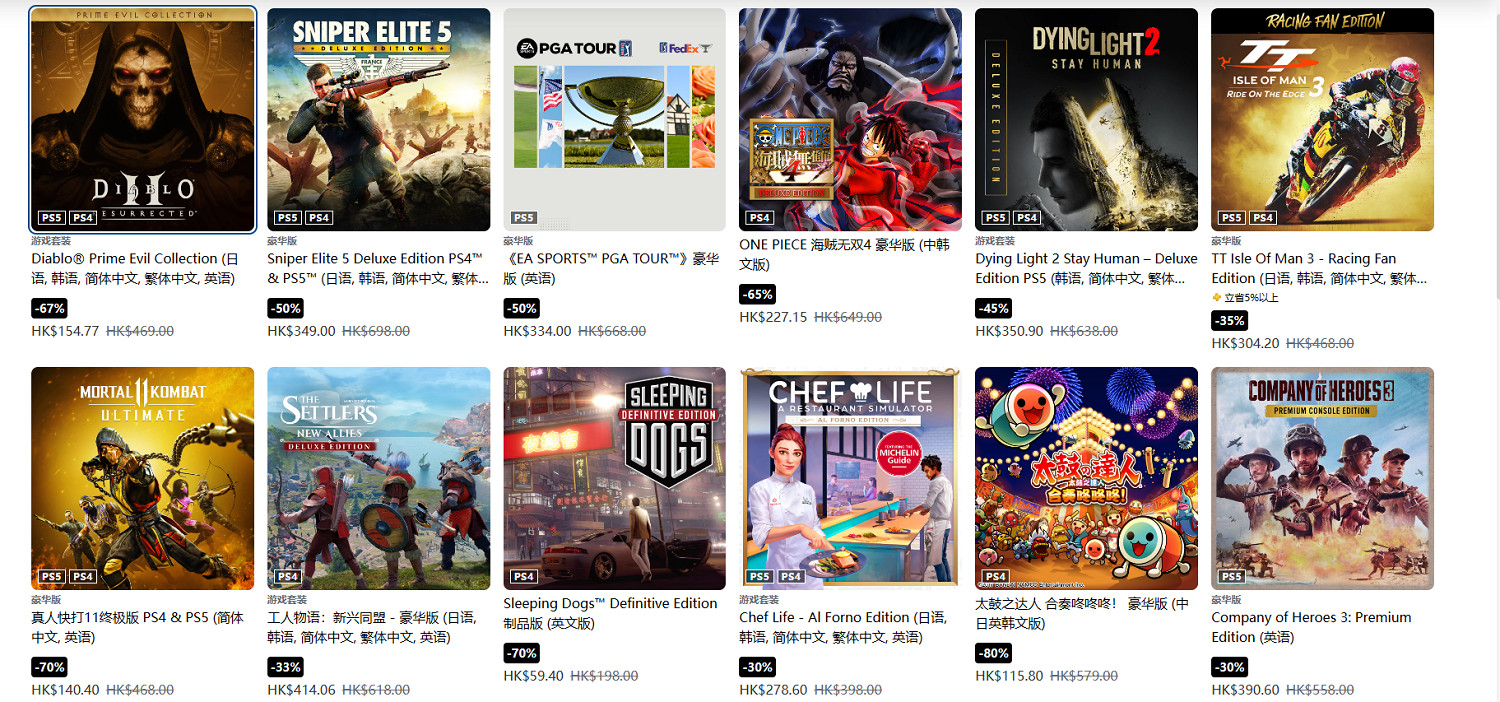The image size is (1500, 702).
Task: Open the Dying Light 2 Stay Human cover
Action: point(1087,120)
